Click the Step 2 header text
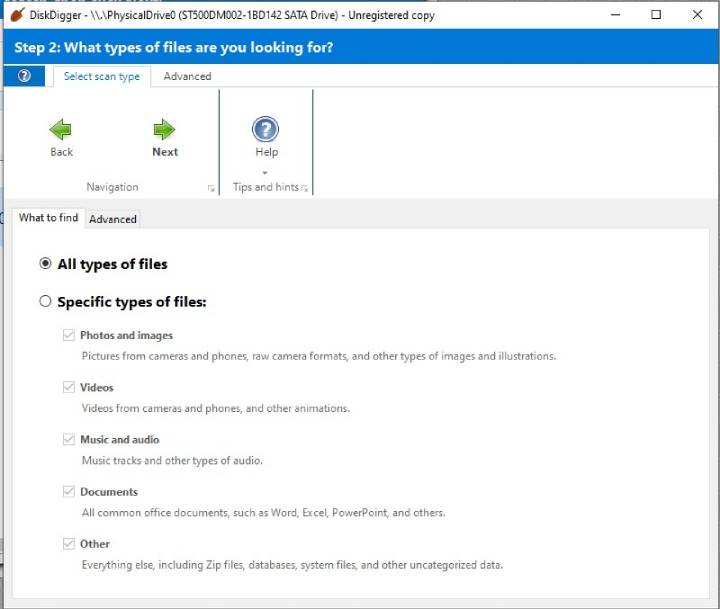The height and width of the screenshot is (609, 720). pos(174,47)
